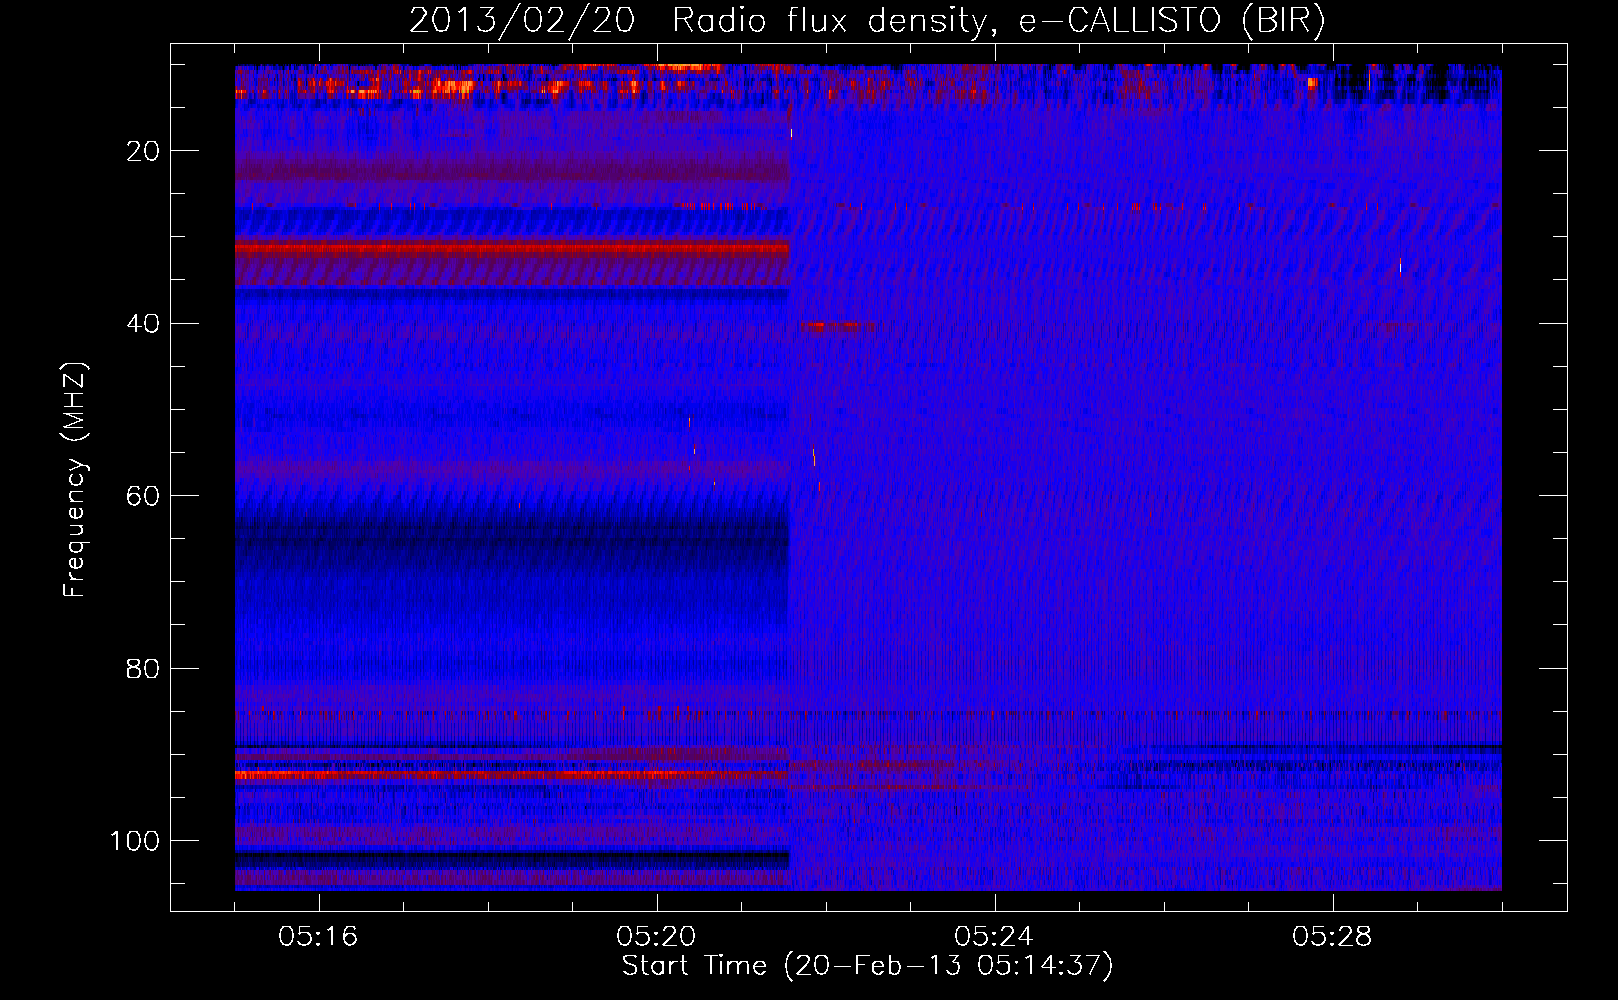The image size is (1618, 1000).
Task: Click the 05:16 time tick label
Action: [318, 937]
